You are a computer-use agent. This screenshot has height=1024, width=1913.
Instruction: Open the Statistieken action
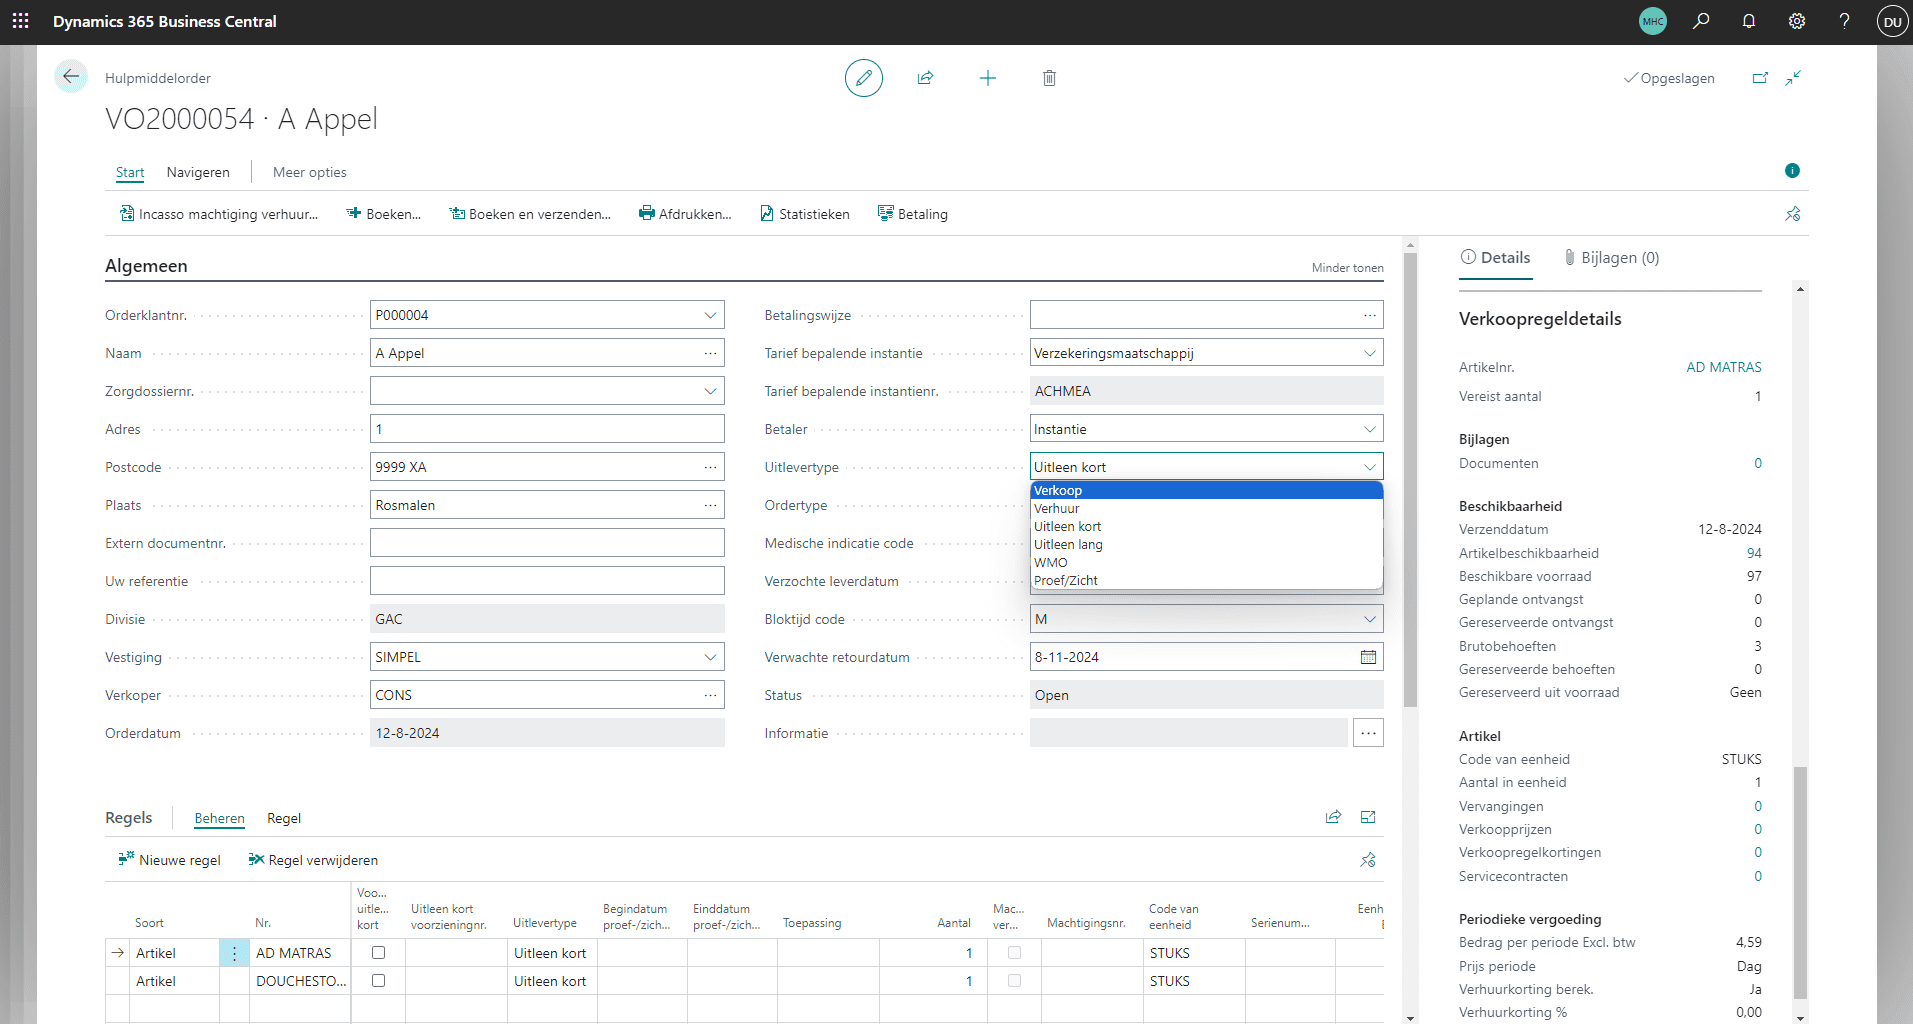(804, 214)
